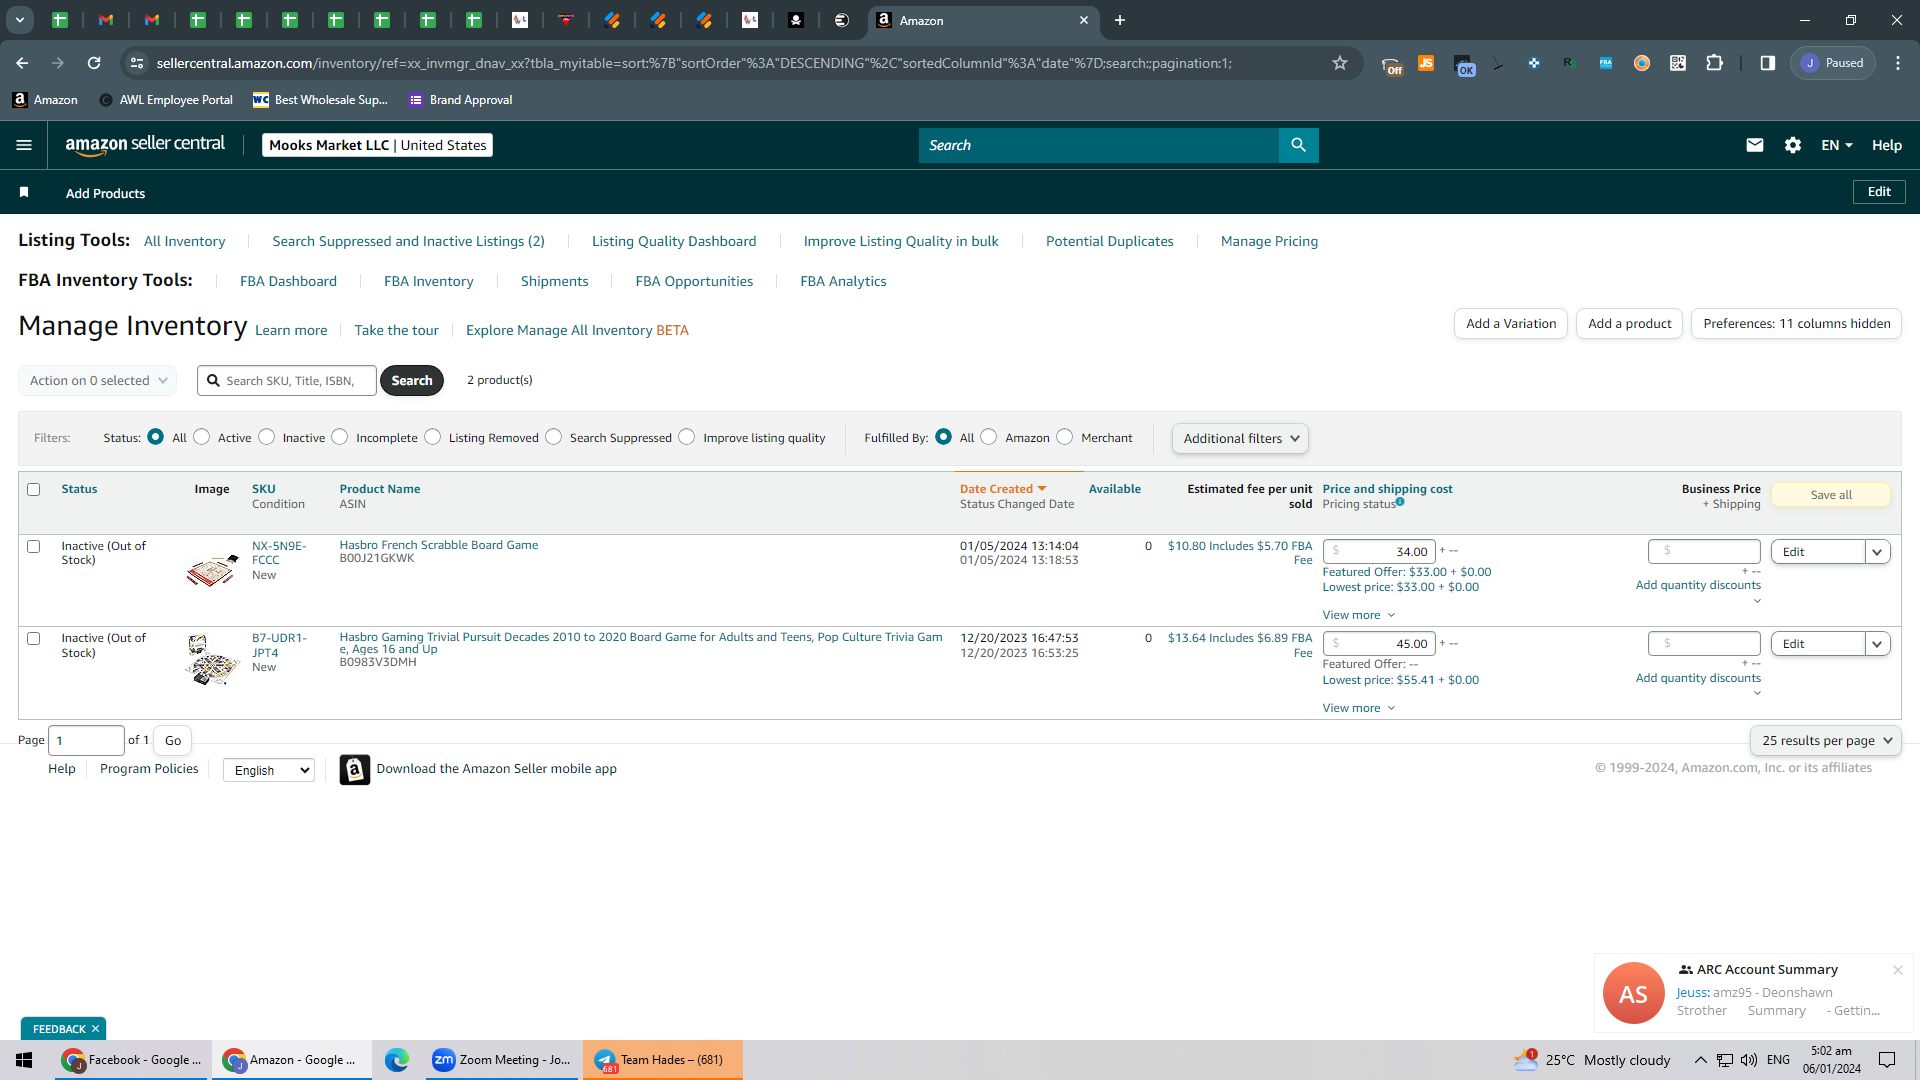The height and width of the screenshot is (1080, 1920).
Task: Open the Chrome extensions puzzle icon
Action: click(x=1714, y=63)
